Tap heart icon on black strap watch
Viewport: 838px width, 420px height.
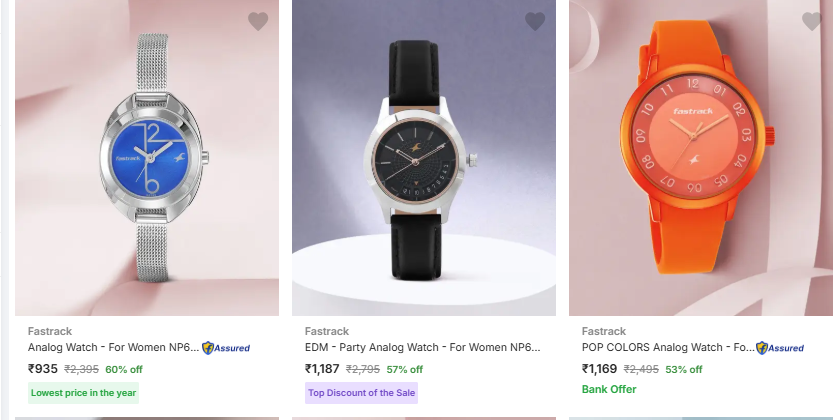point(535,21)
